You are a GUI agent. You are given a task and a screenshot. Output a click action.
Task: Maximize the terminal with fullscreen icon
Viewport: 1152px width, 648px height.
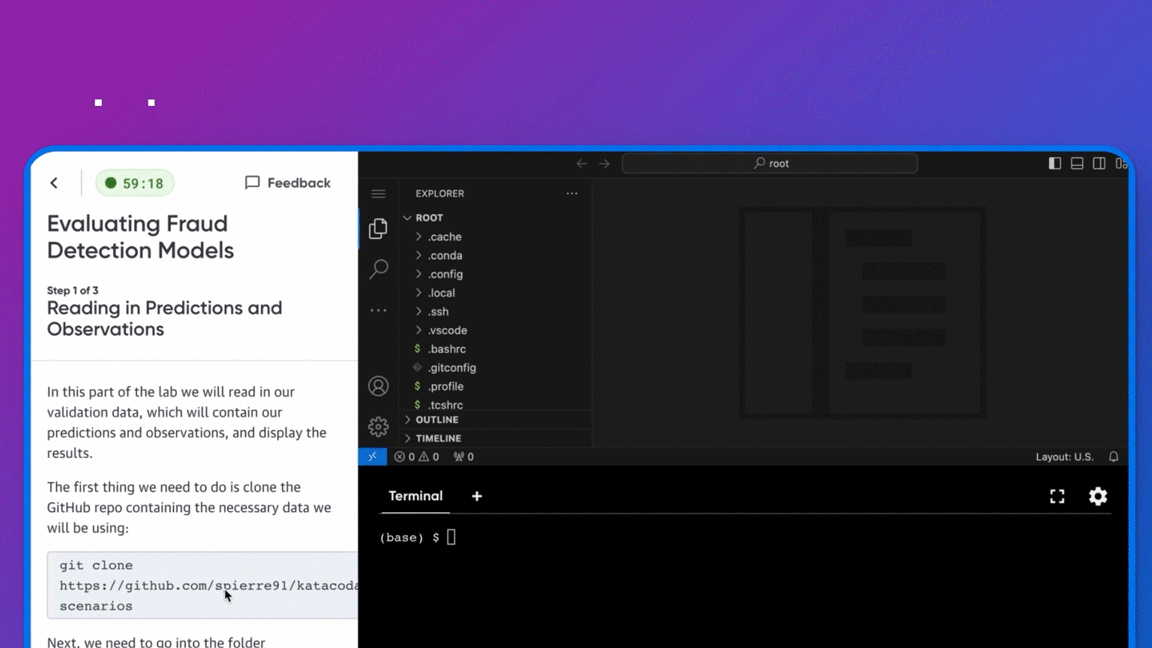click(x=1057, y=497)
